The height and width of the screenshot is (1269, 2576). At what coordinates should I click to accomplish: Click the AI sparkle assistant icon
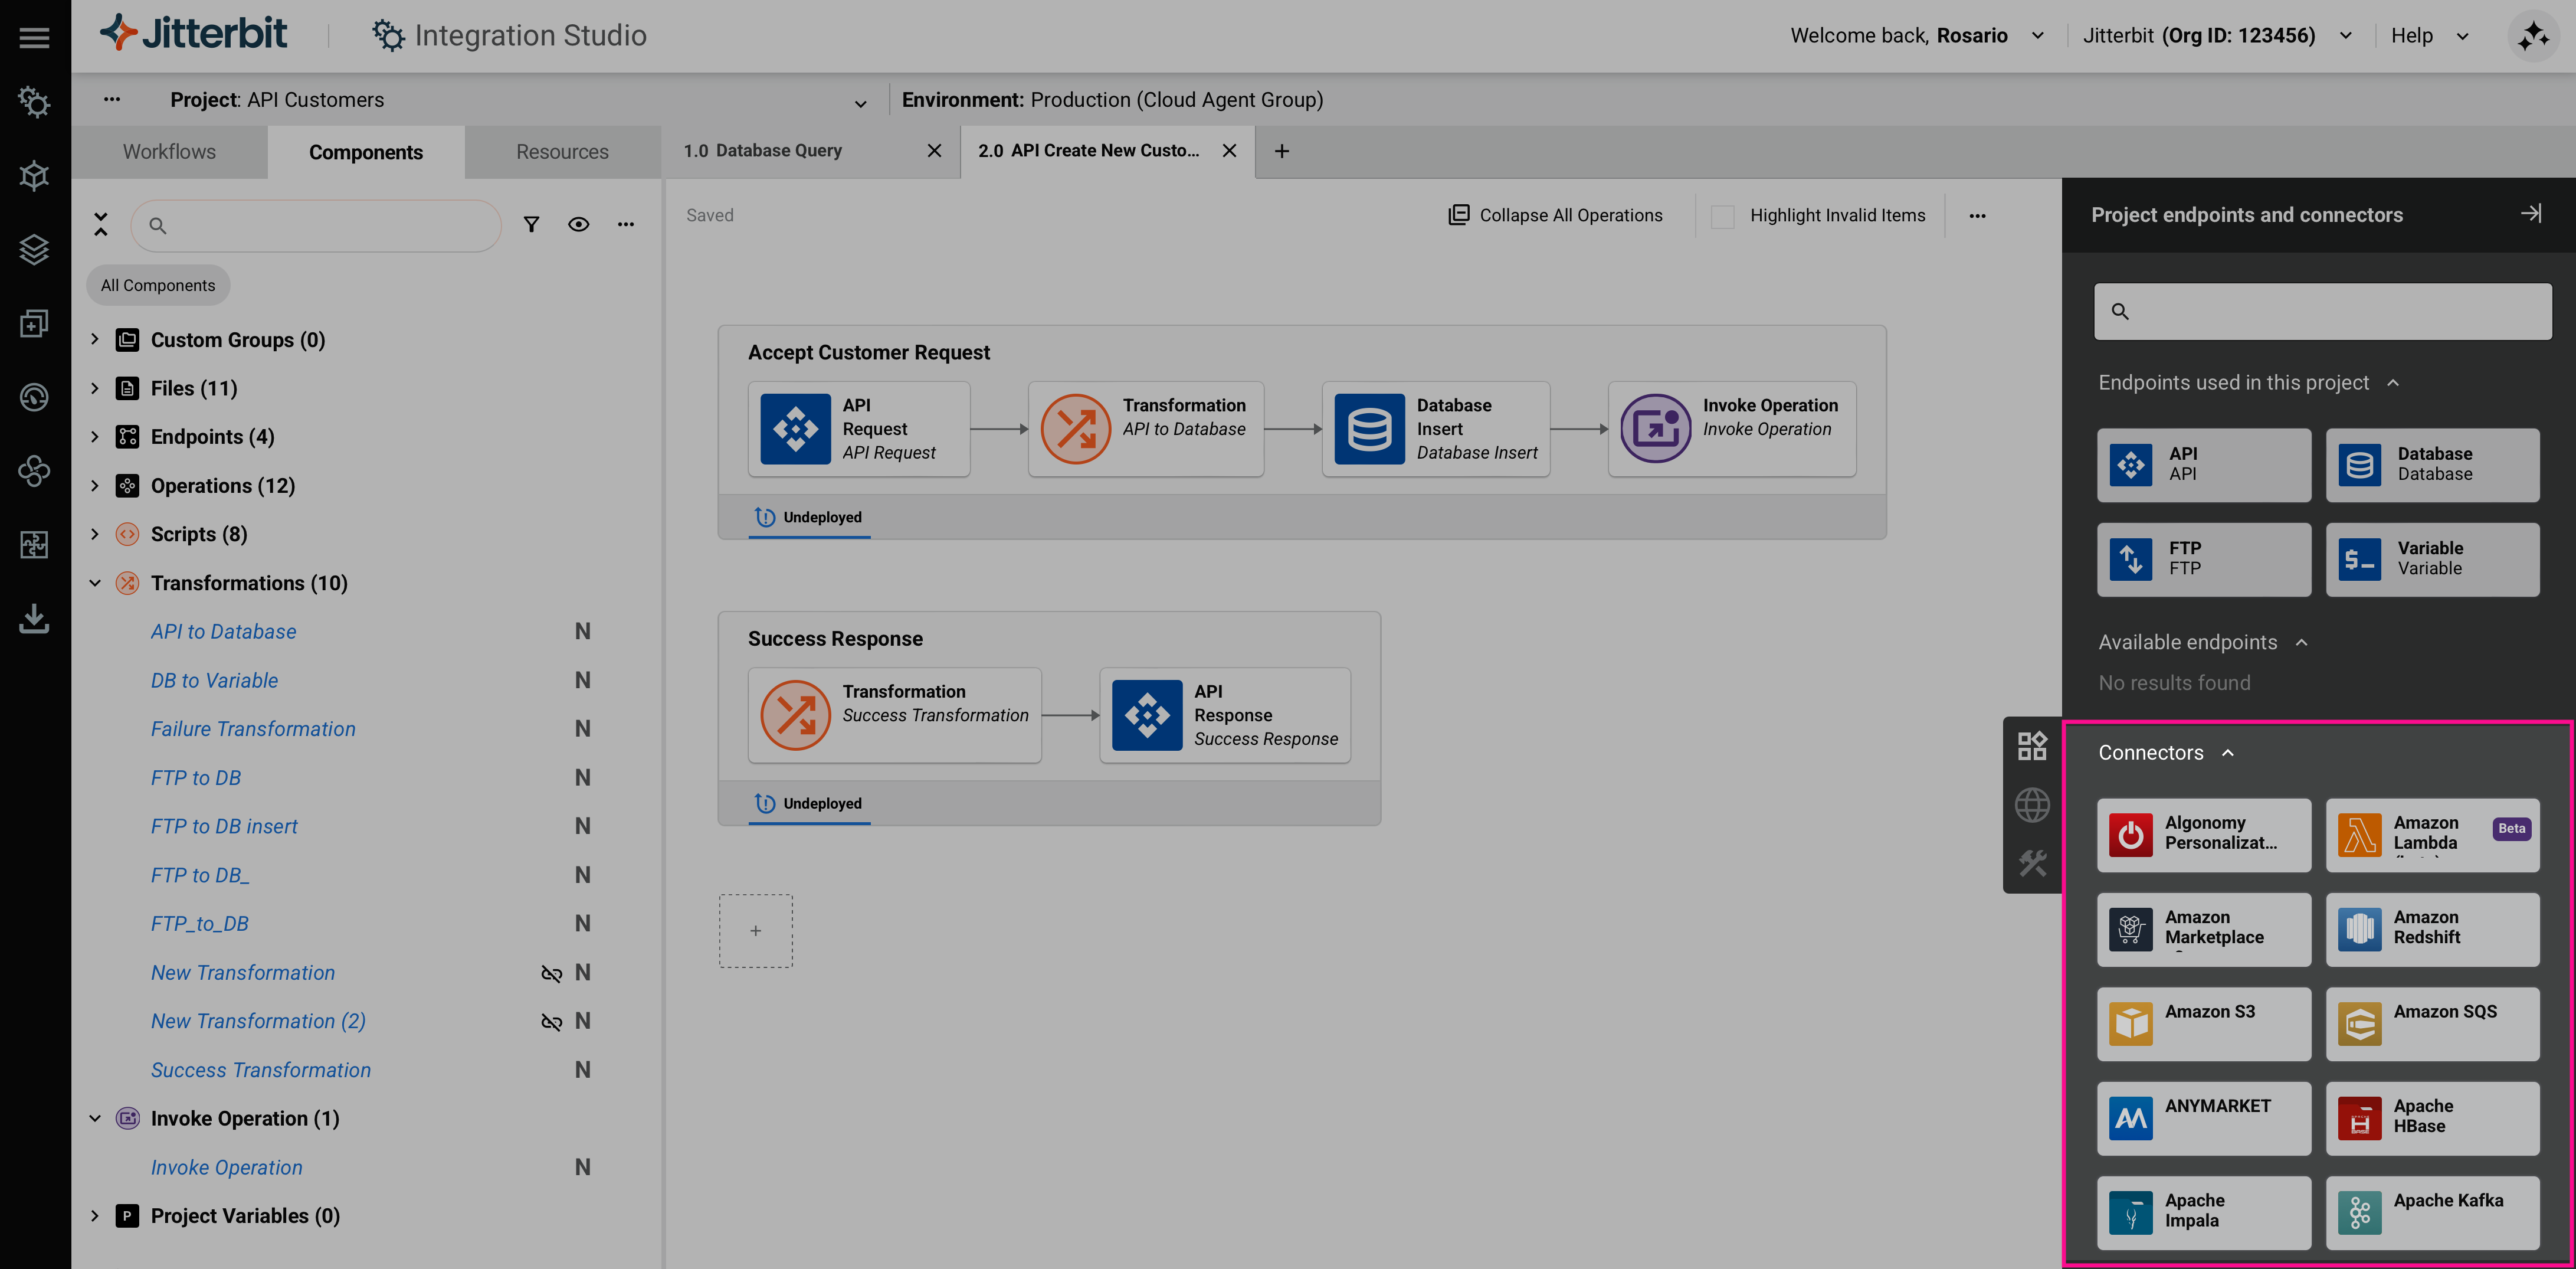[x=2533, y=37]
